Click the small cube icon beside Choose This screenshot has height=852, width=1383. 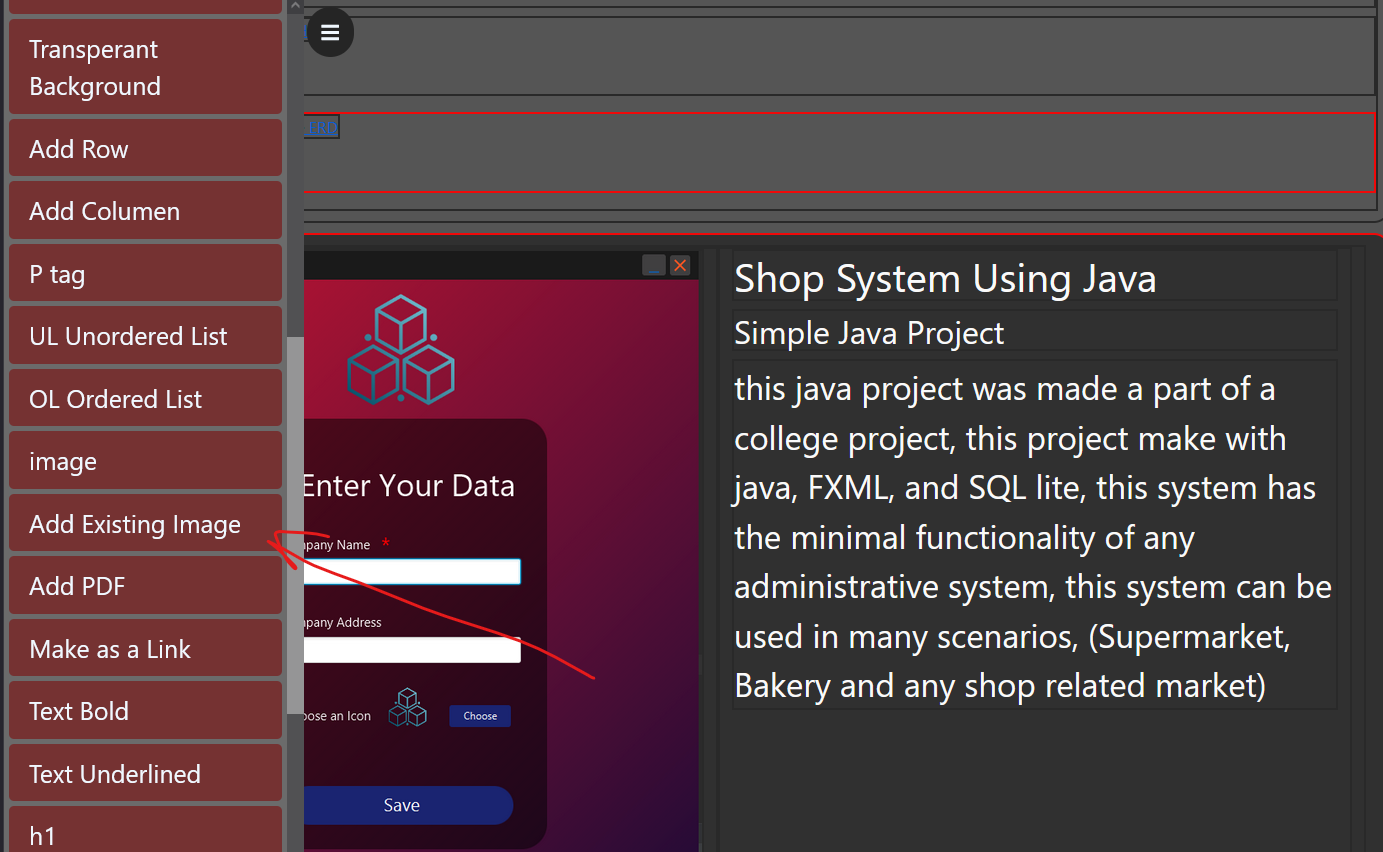point(408,708)
